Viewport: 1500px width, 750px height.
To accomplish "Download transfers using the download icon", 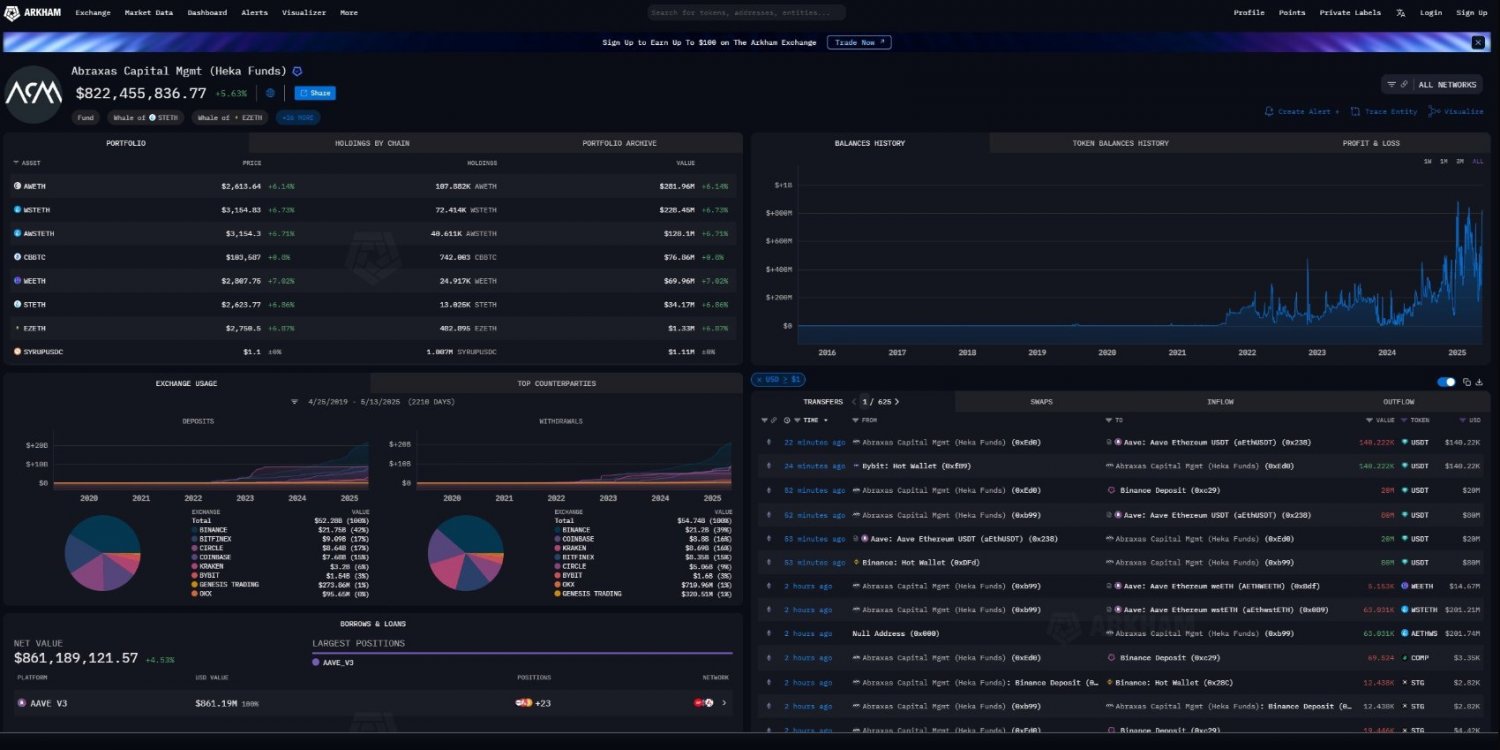I will 1479,382.
